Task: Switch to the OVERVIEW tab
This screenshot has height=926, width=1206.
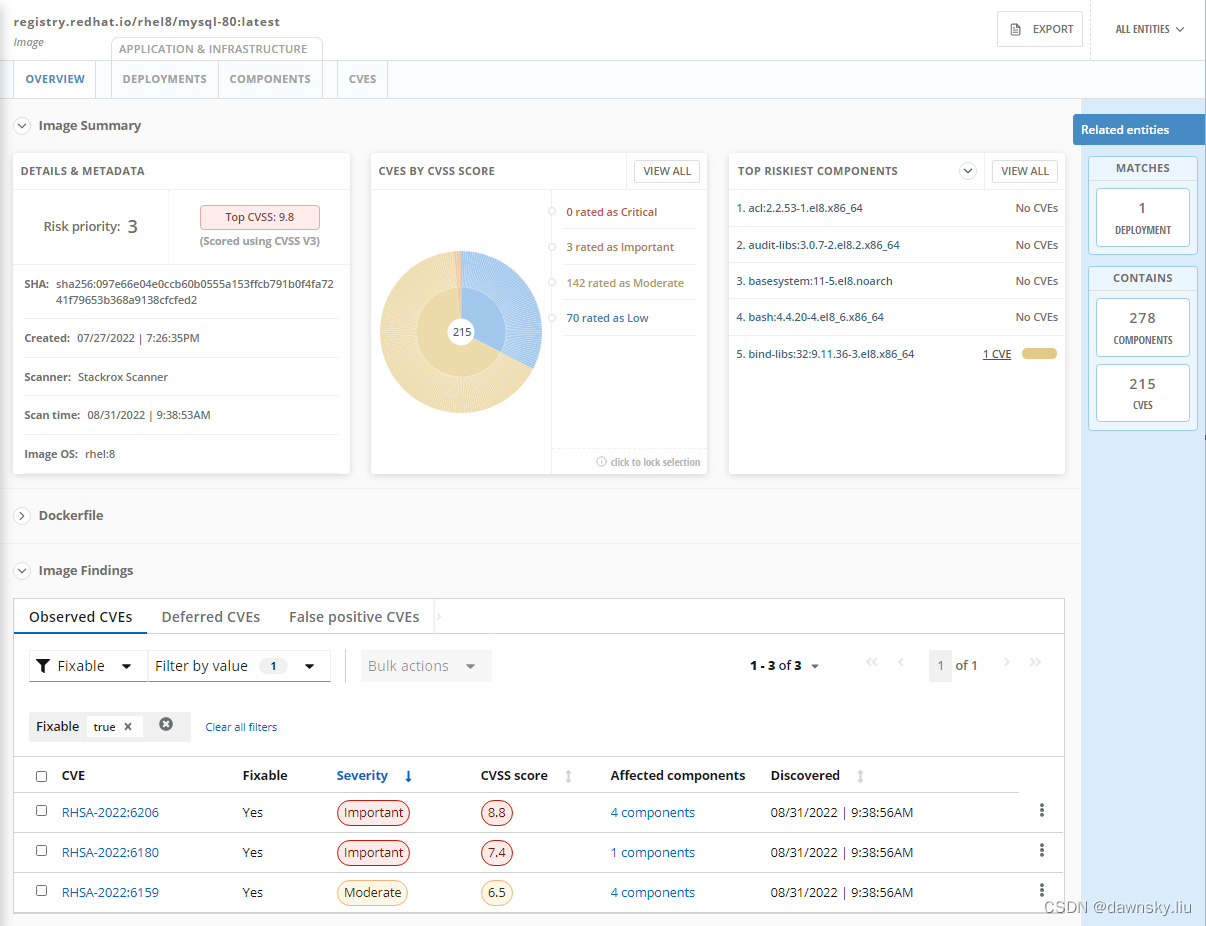Action: pyautogui.click(x=55, y=79)
